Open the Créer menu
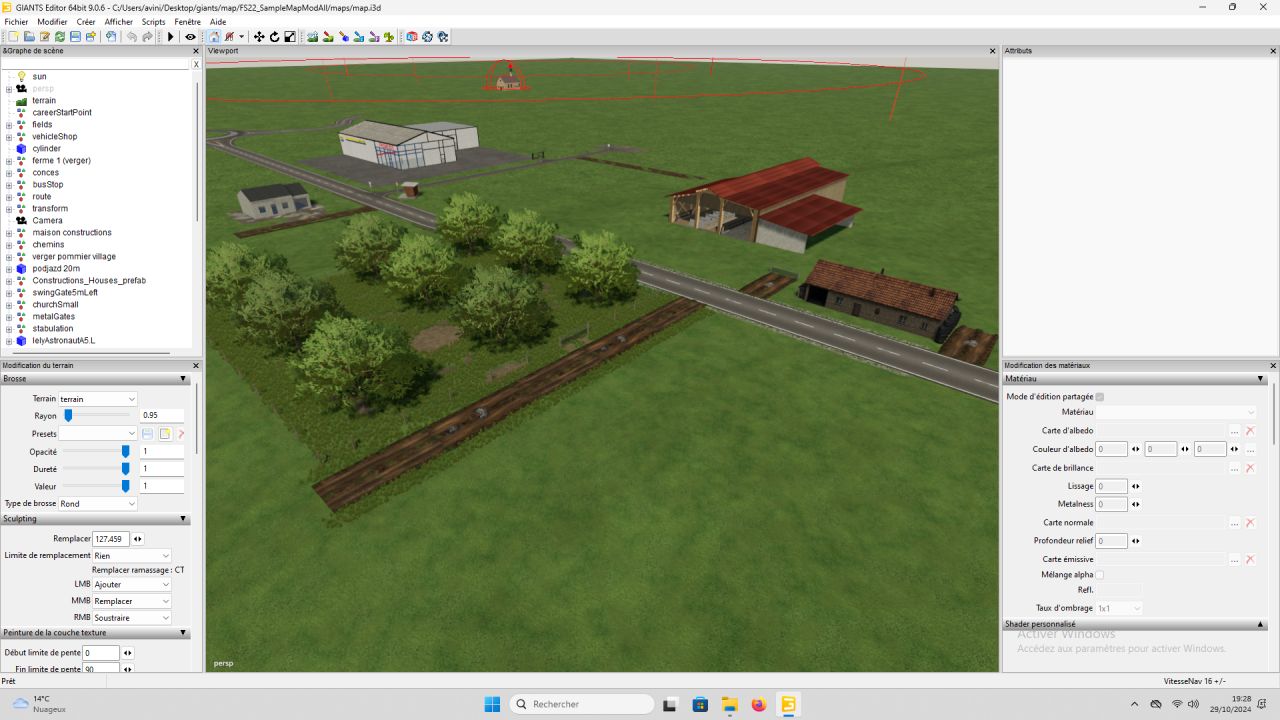 [86, 21]
